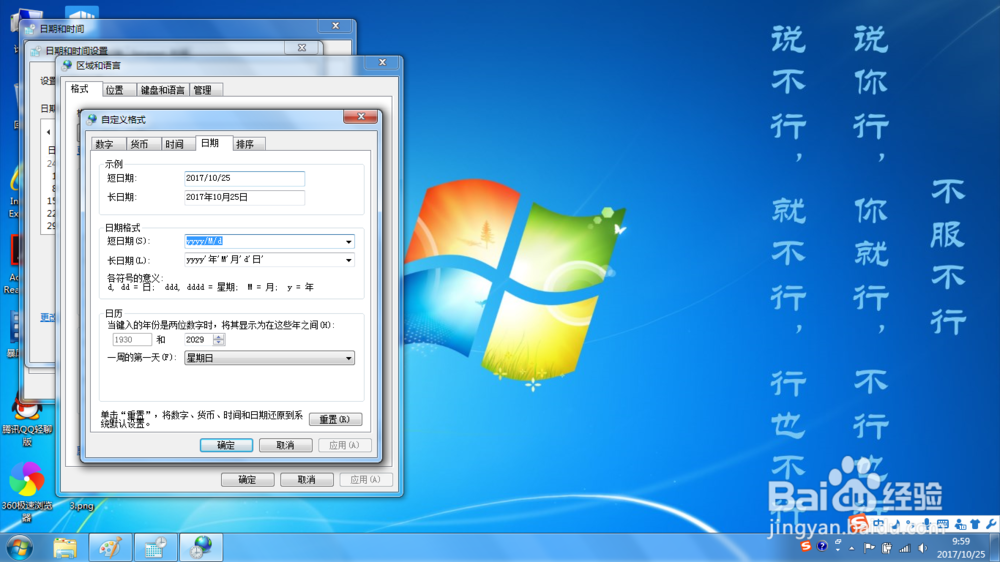
Task: Toggle the 中 Chinese mode on the IME bar
Action: pyautogui.click(x=878, y=524)
